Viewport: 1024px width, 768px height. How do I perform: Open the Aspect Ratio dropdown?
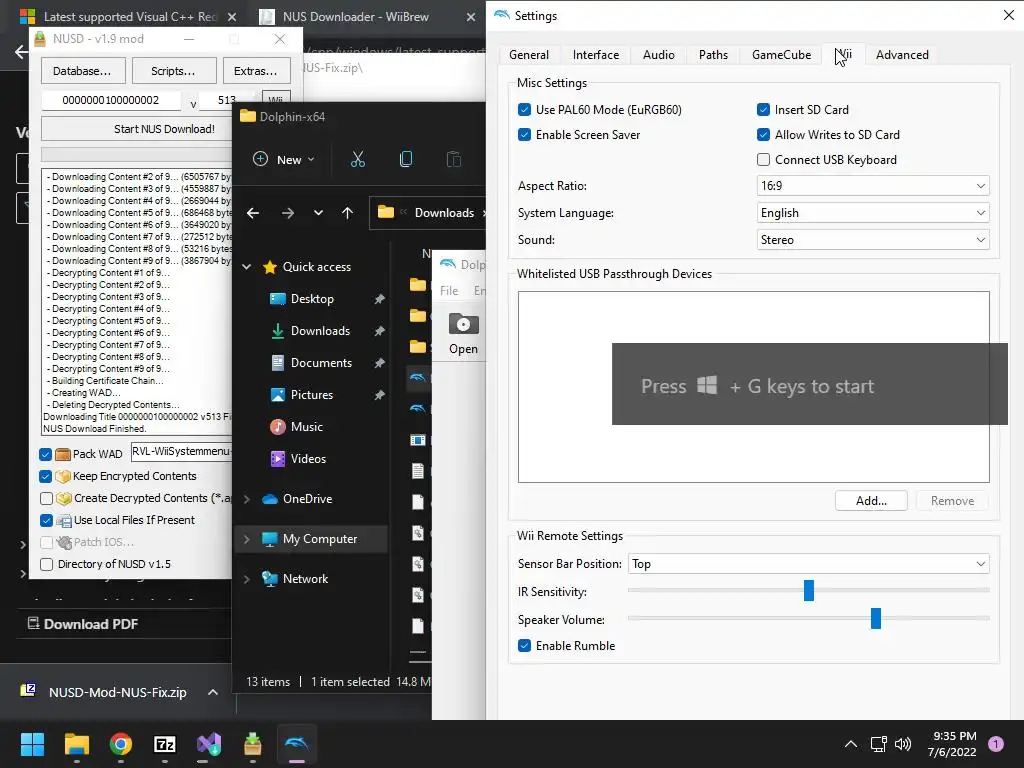pos(872,186)
